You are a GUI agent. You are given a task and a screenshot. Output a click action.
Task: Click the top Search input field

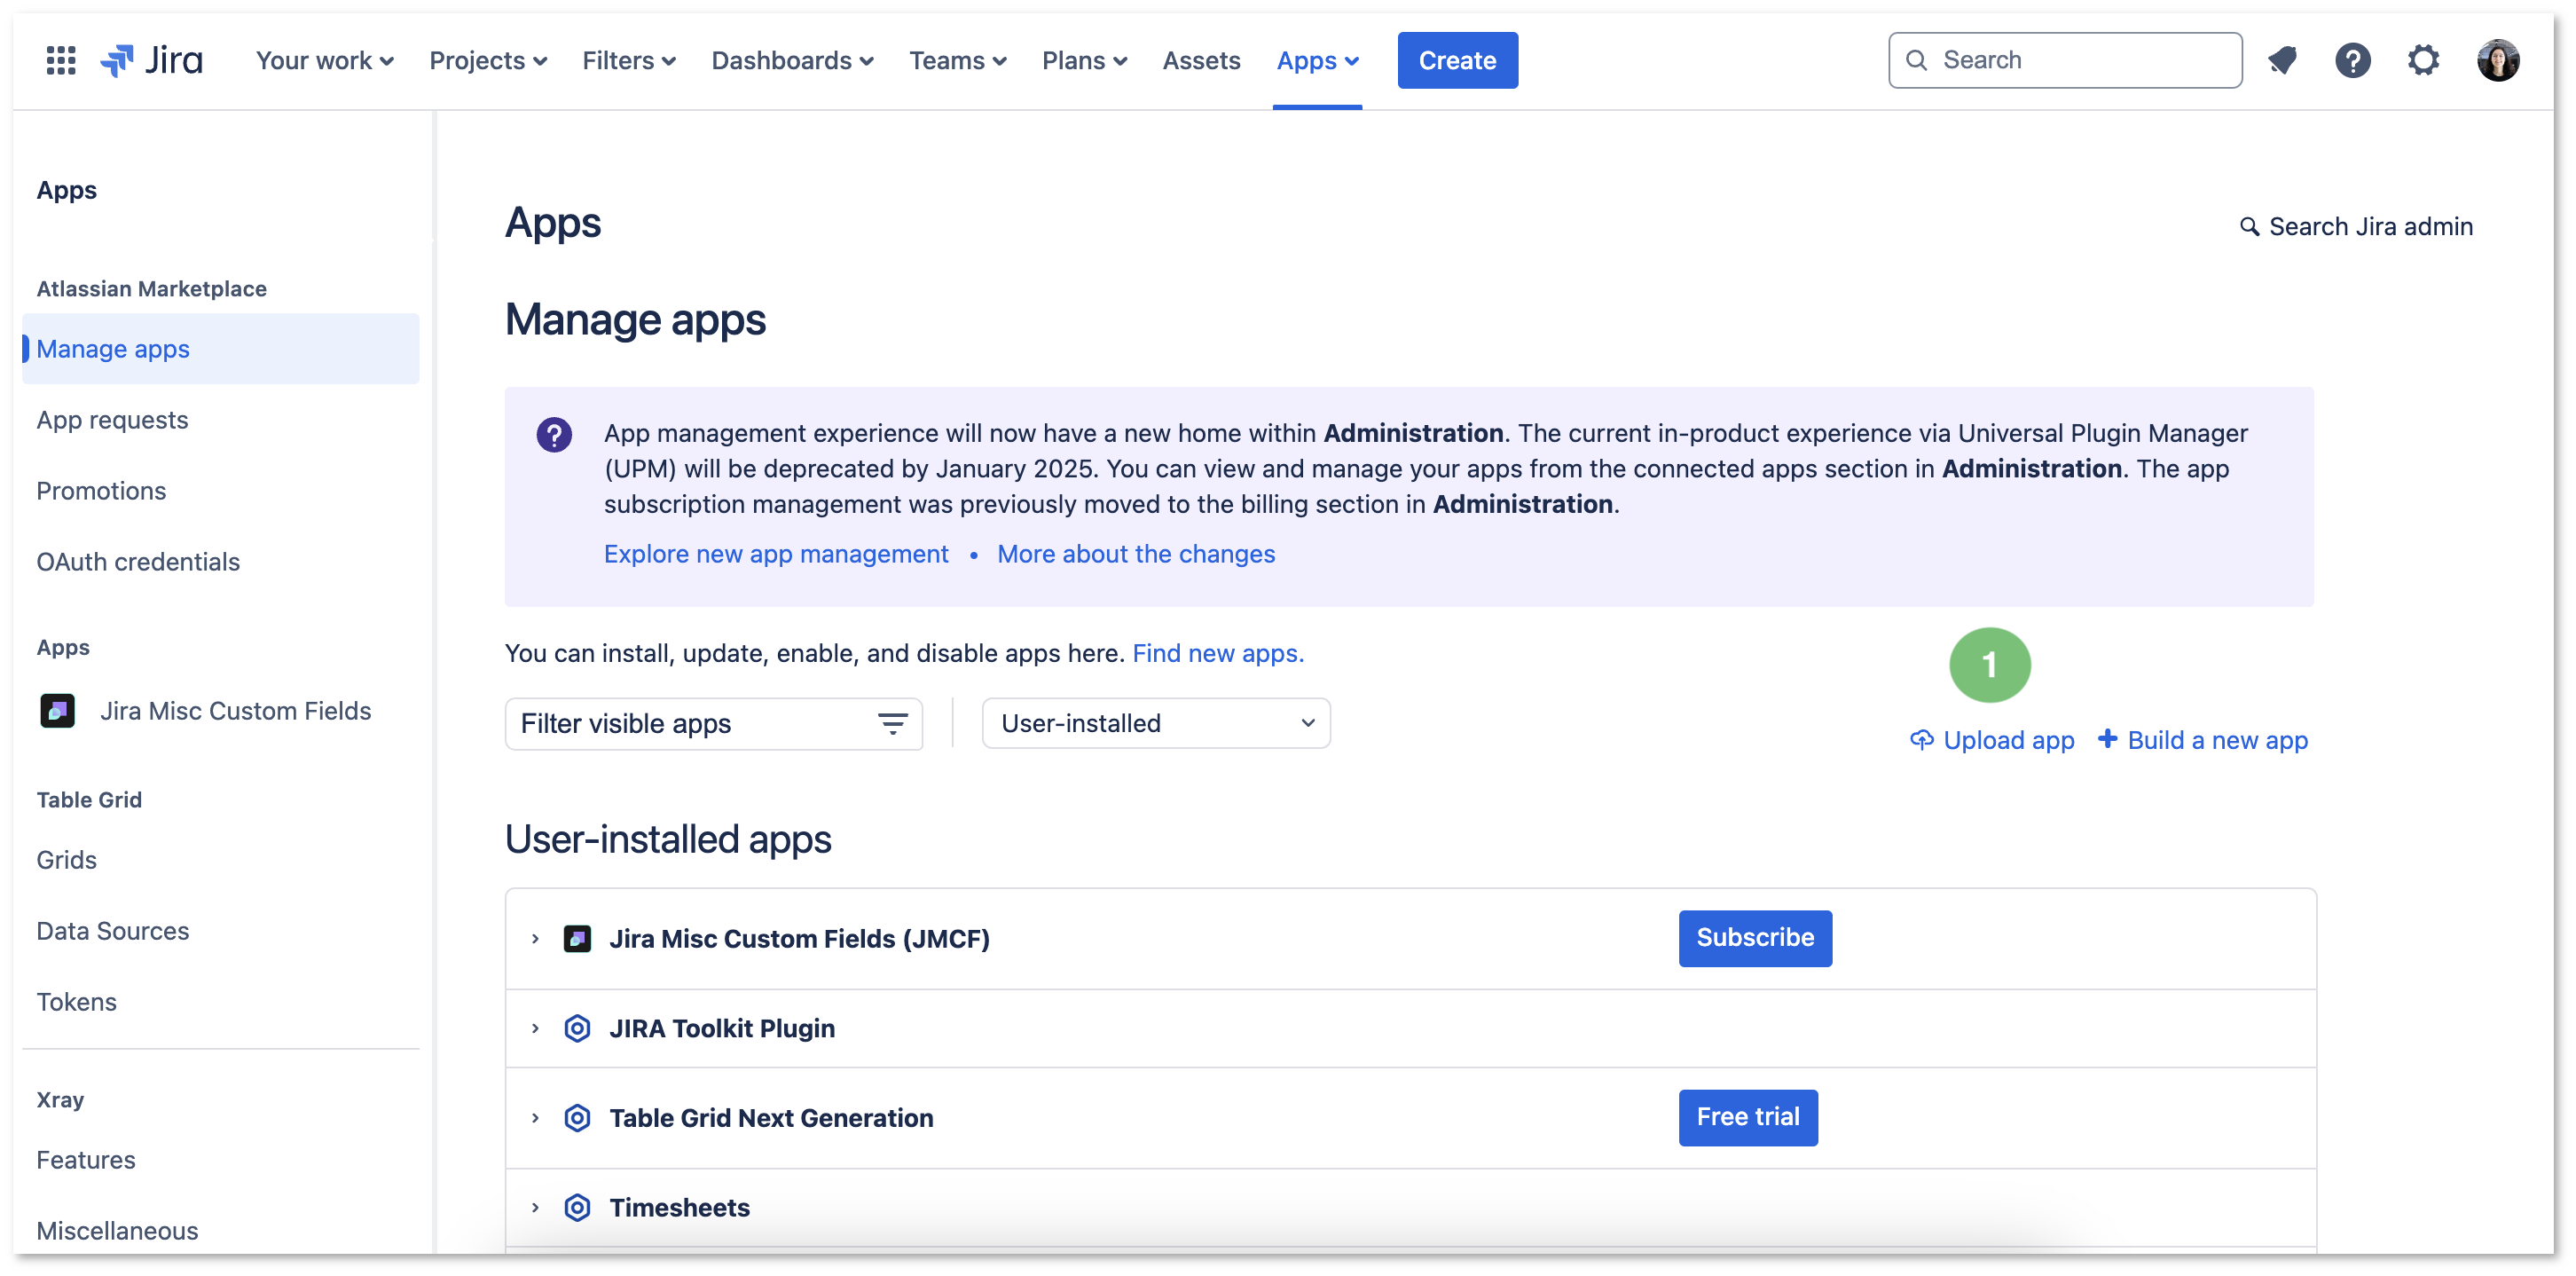tap(2065, 60)
